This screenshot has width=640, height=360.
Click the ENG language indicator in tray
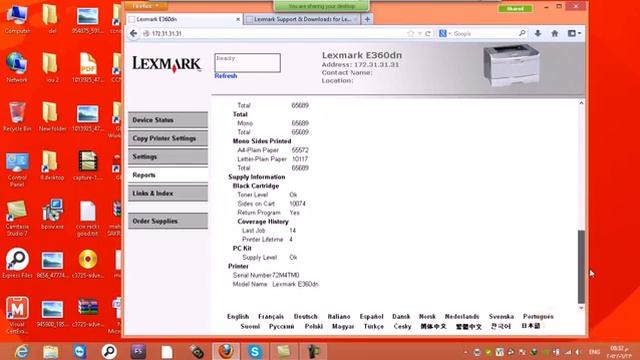(x=594, y=352)
